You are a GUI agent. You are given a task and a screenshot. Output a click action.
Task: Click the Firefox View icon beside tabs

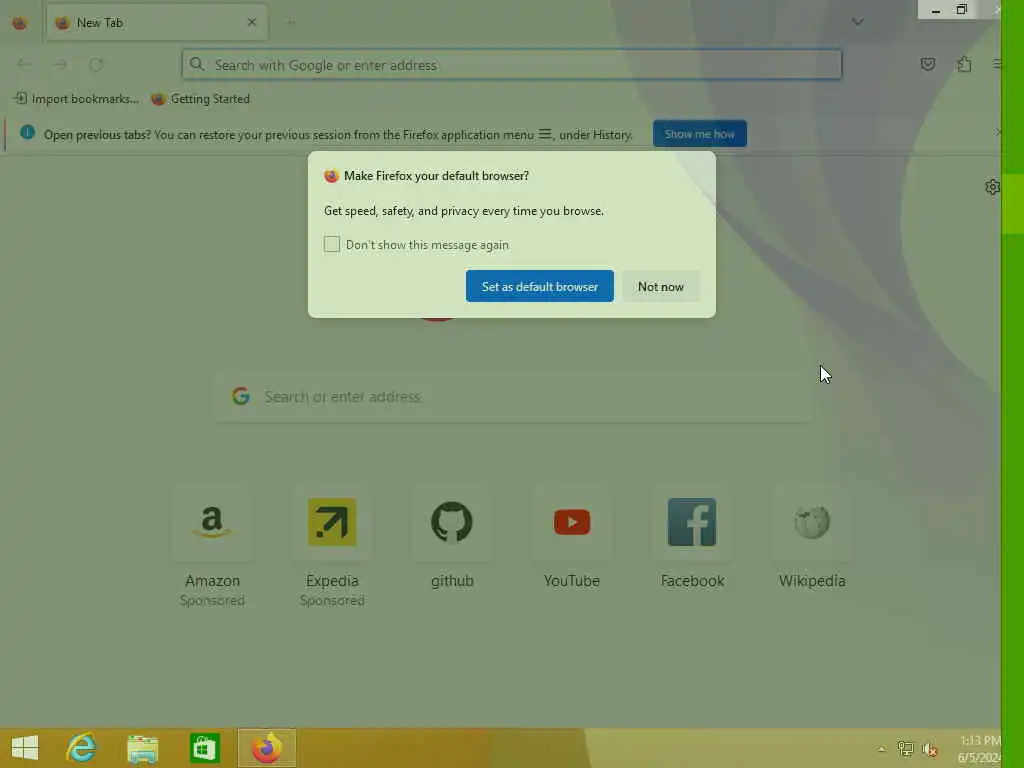point(20,23)
